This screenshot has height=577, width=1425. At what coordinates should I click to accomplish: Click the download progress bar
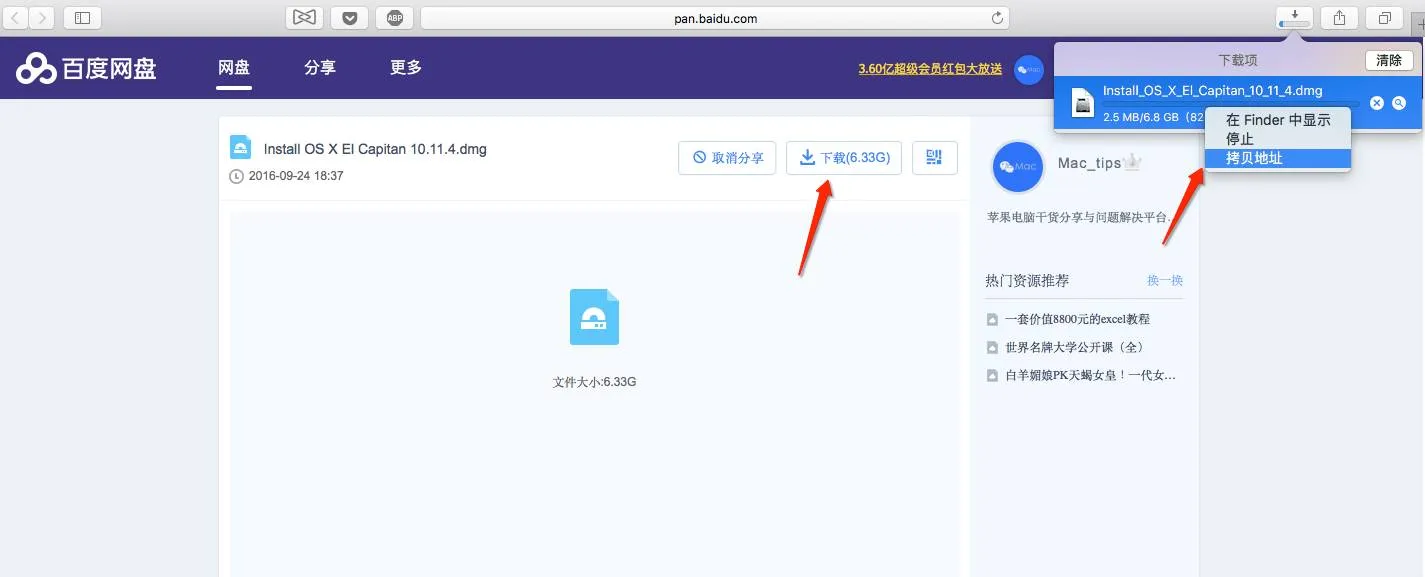tap(1230, 103)
